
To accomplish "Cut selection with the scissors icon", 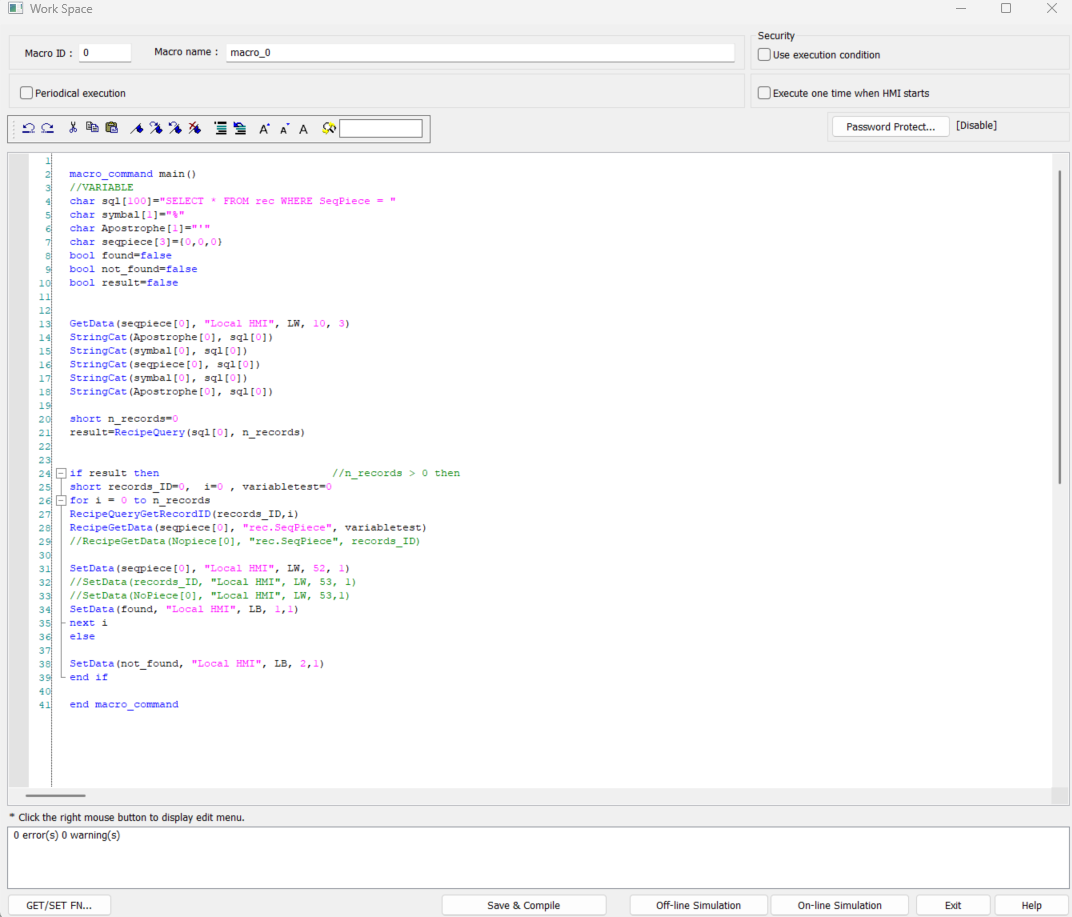I will click(x=73, y=128).
